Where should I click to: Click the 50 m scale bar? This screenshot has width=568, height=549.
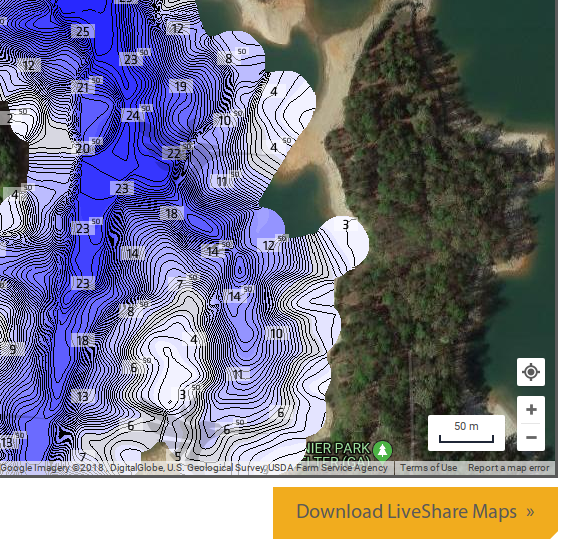click(466, 433)
